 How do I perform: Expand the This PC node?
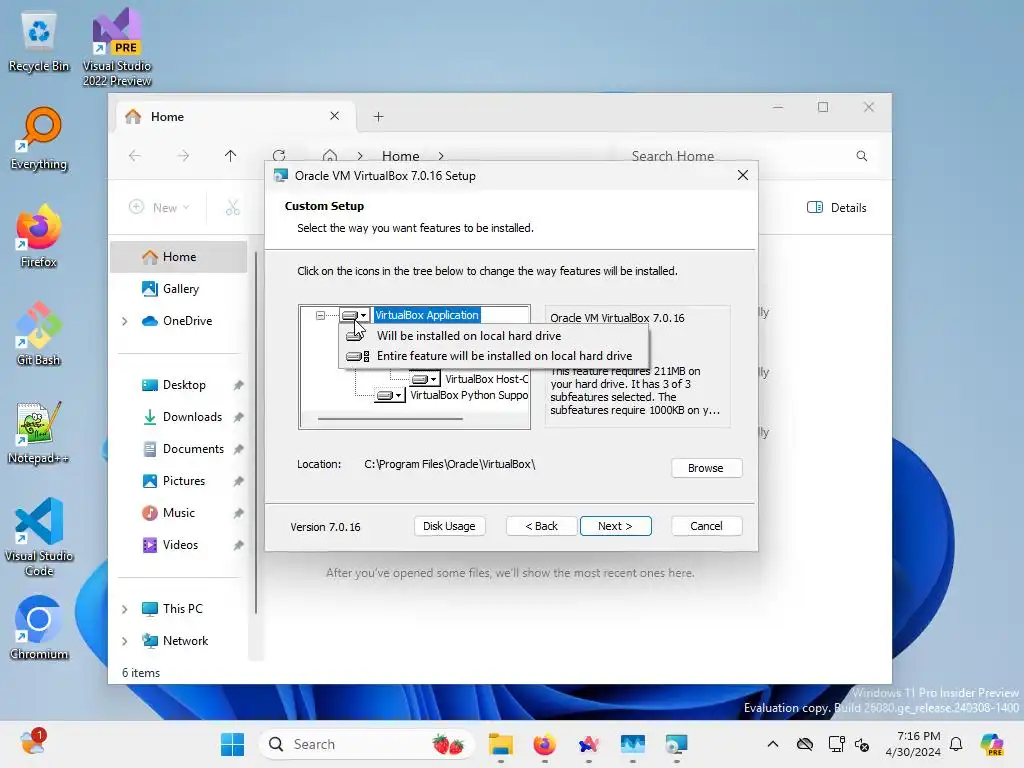(125, 609)
